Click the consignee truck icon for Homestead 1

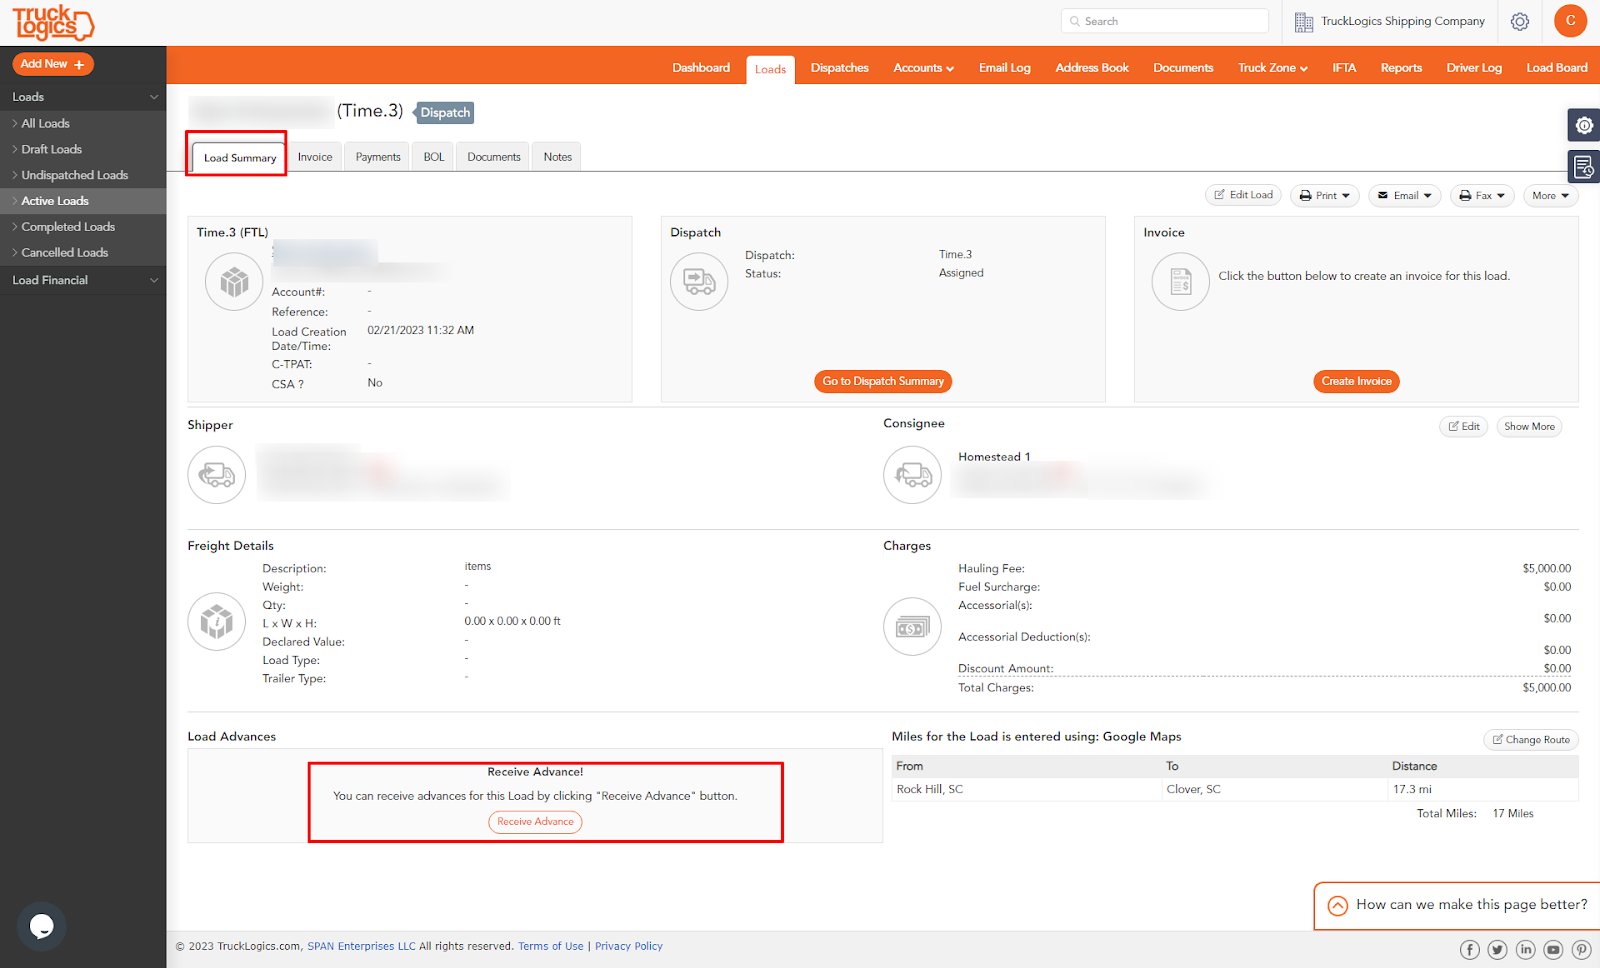912,474
